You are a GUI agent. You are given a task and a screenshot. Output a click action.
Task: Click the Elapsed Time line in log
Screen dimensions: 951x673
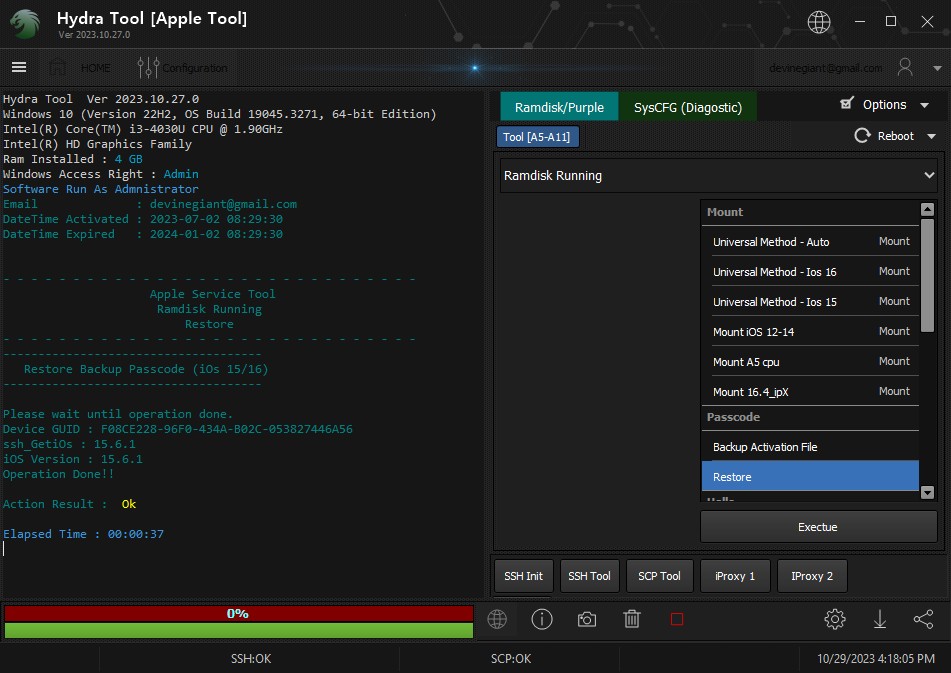point(83,534)
